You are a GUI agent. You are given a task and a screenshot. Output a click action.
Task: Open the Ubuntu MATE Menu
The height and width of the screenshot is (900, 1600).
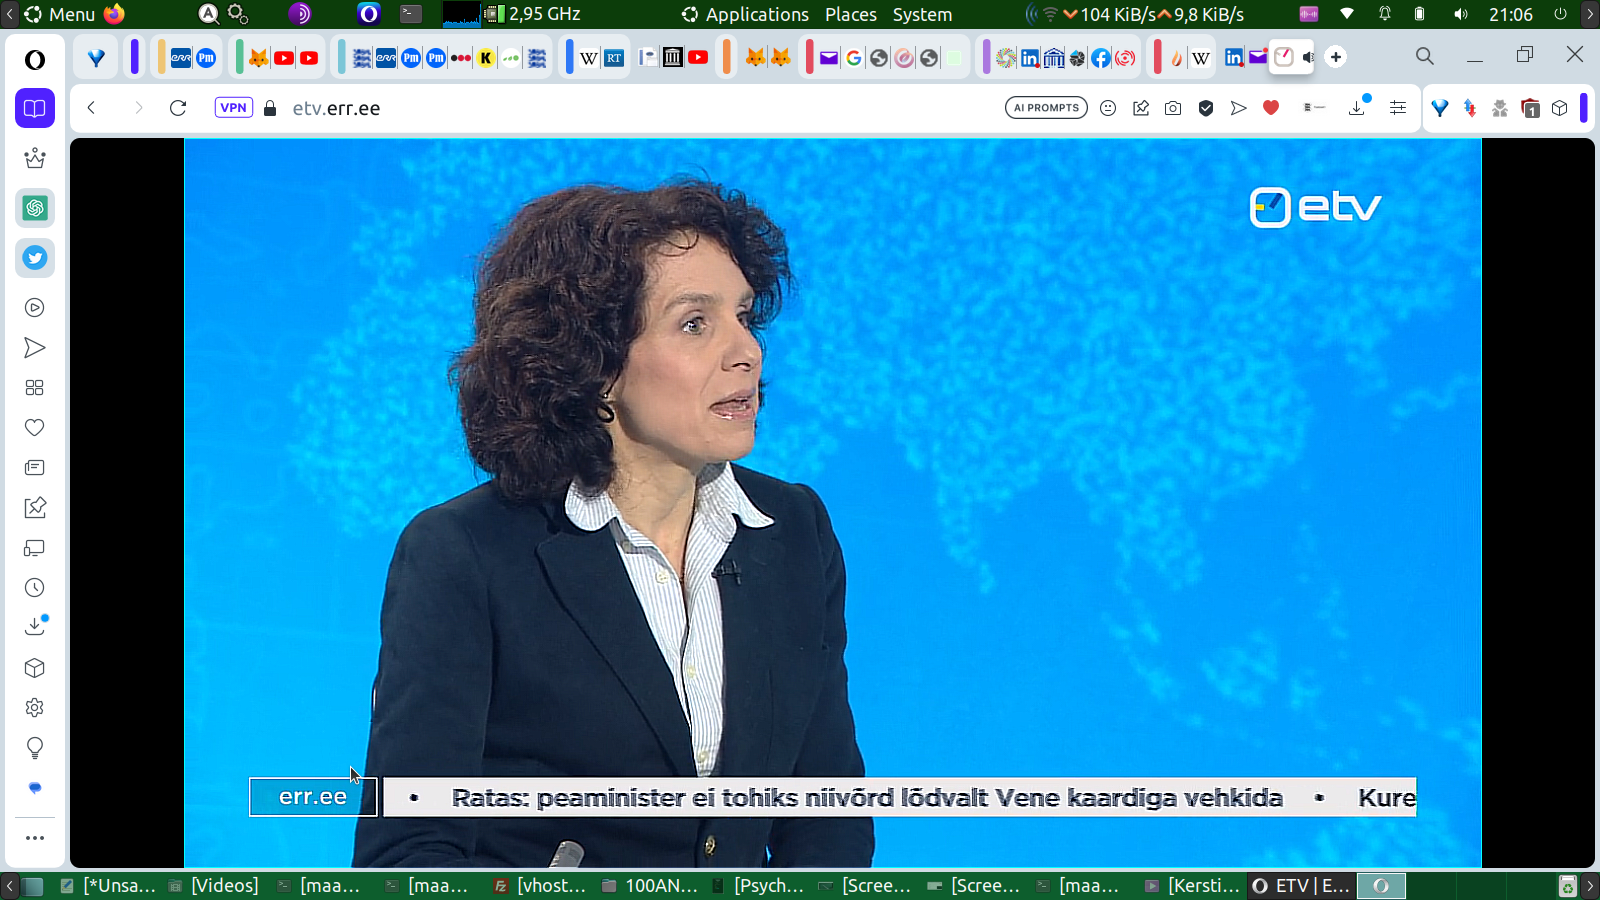(x=60, y=14)
